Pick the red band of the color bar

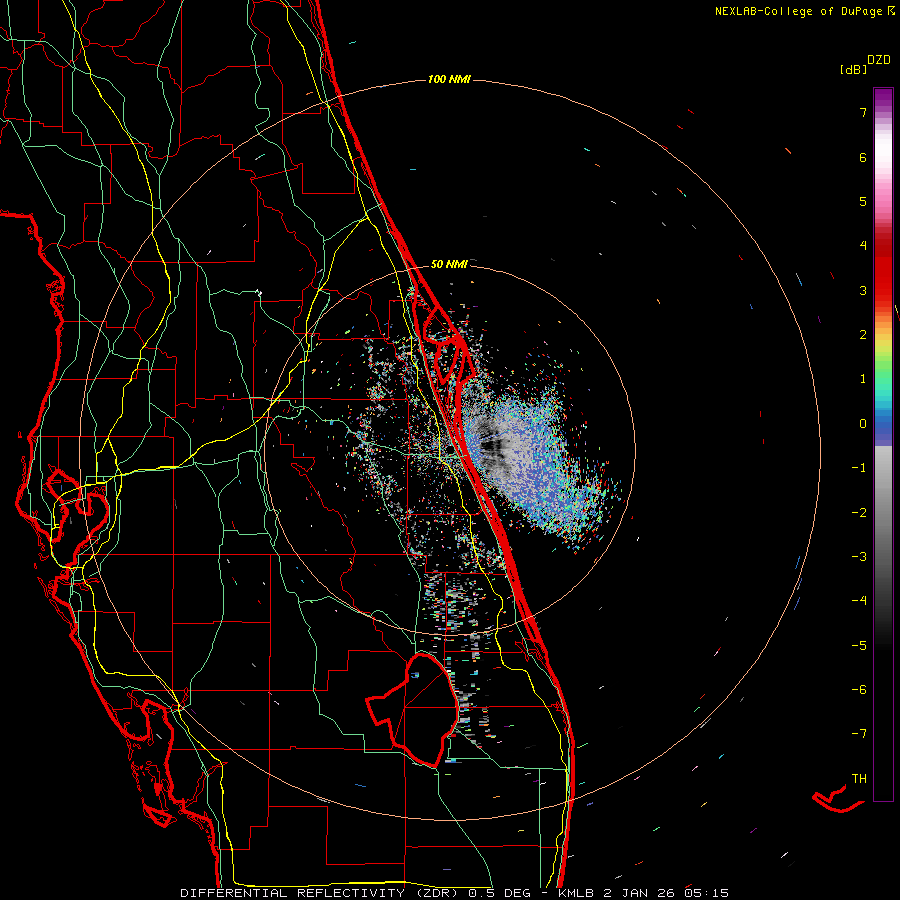pos(883,270)
